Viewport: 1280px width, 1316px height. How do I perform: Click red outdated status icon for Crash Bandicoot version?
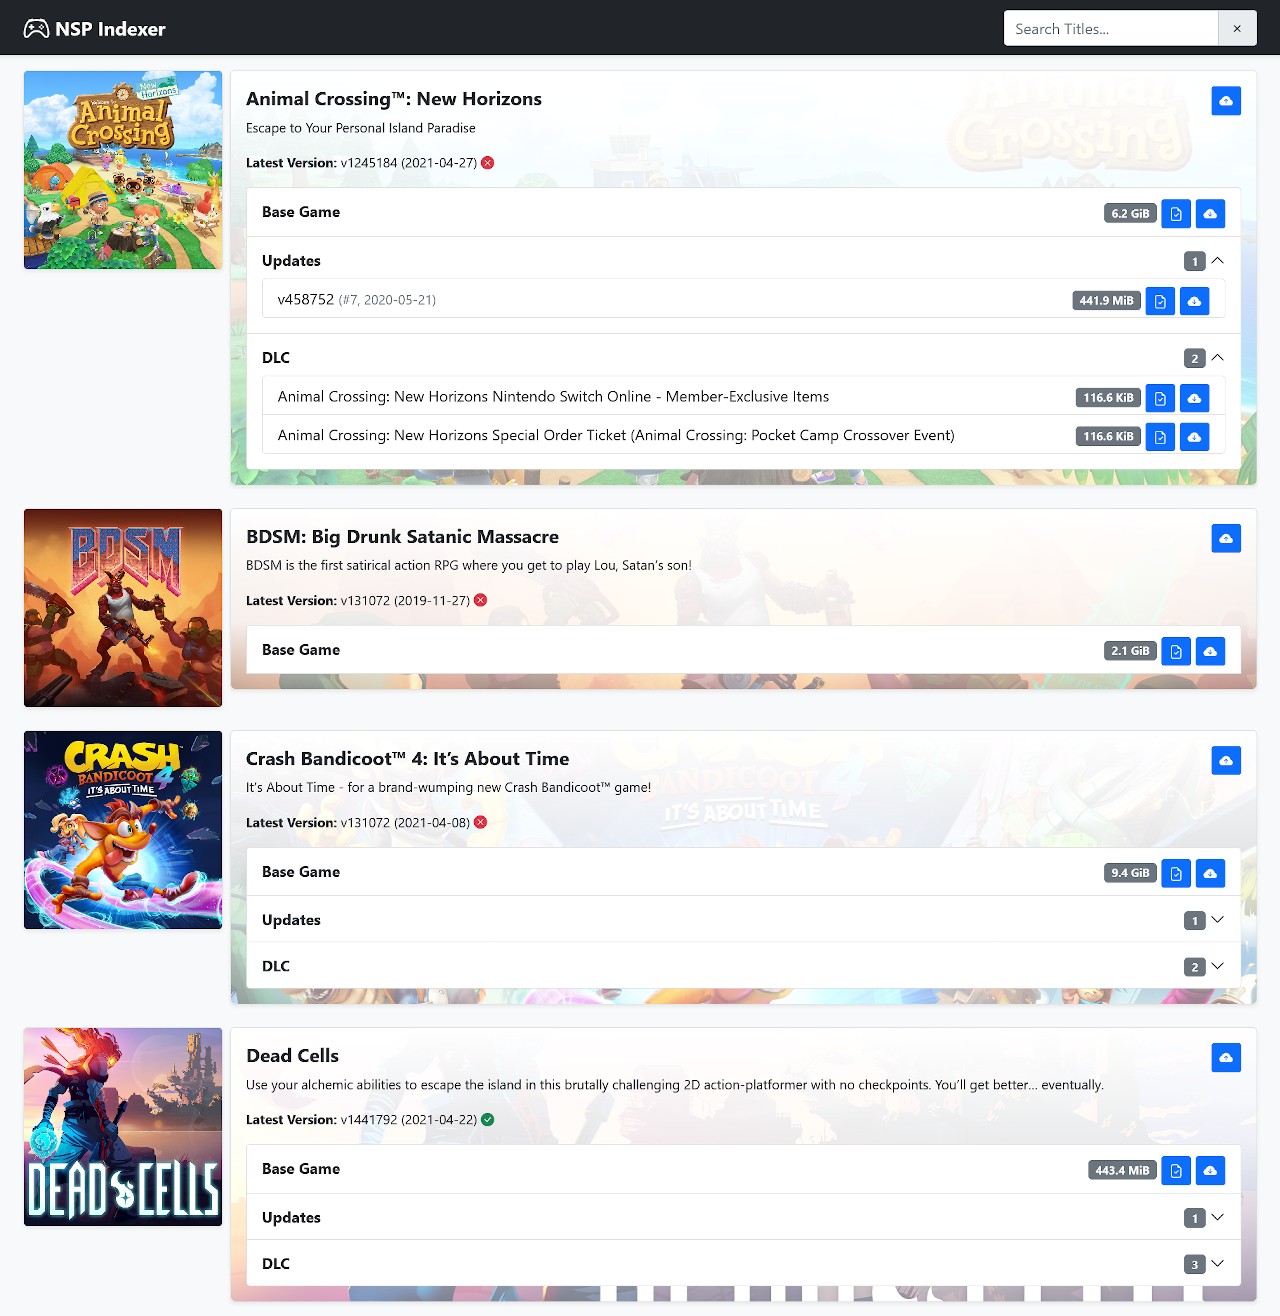481,823
